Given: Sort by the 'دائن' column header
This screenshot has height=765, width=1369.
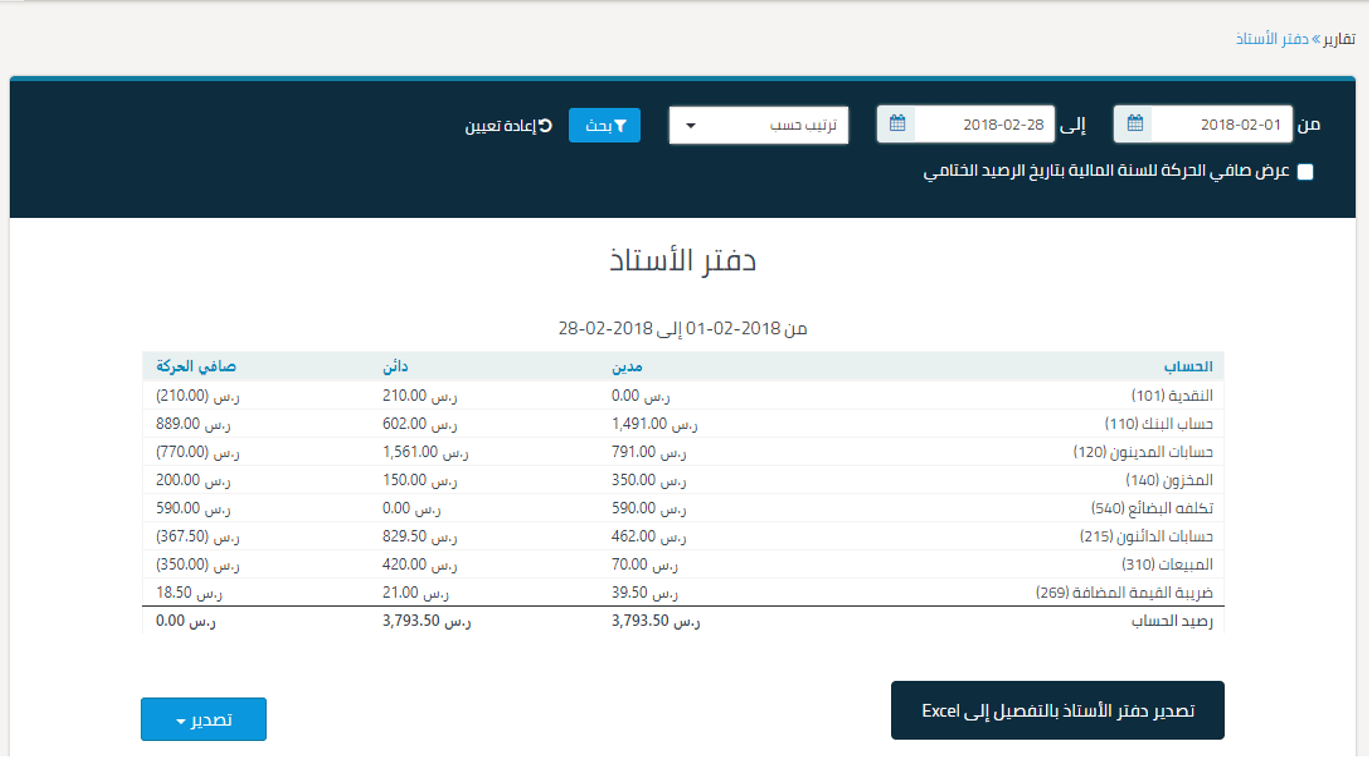Looking at the screenshot, I should click(x=394, y=367).
